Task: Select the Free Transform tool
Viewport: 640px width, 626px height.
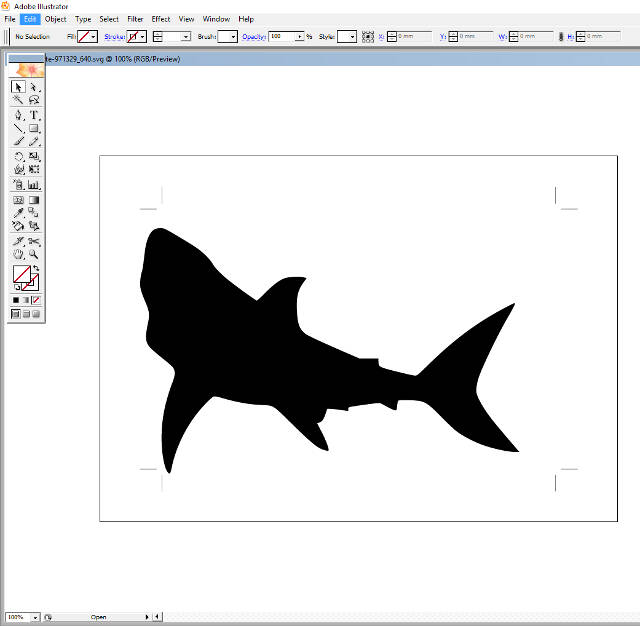Action: tap(34, 169)
